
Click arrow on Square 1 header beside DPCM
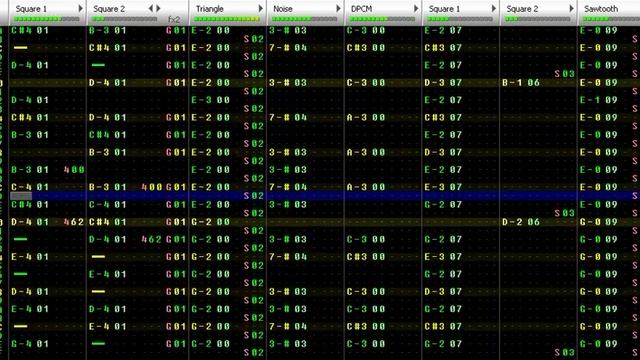(493, 9)
